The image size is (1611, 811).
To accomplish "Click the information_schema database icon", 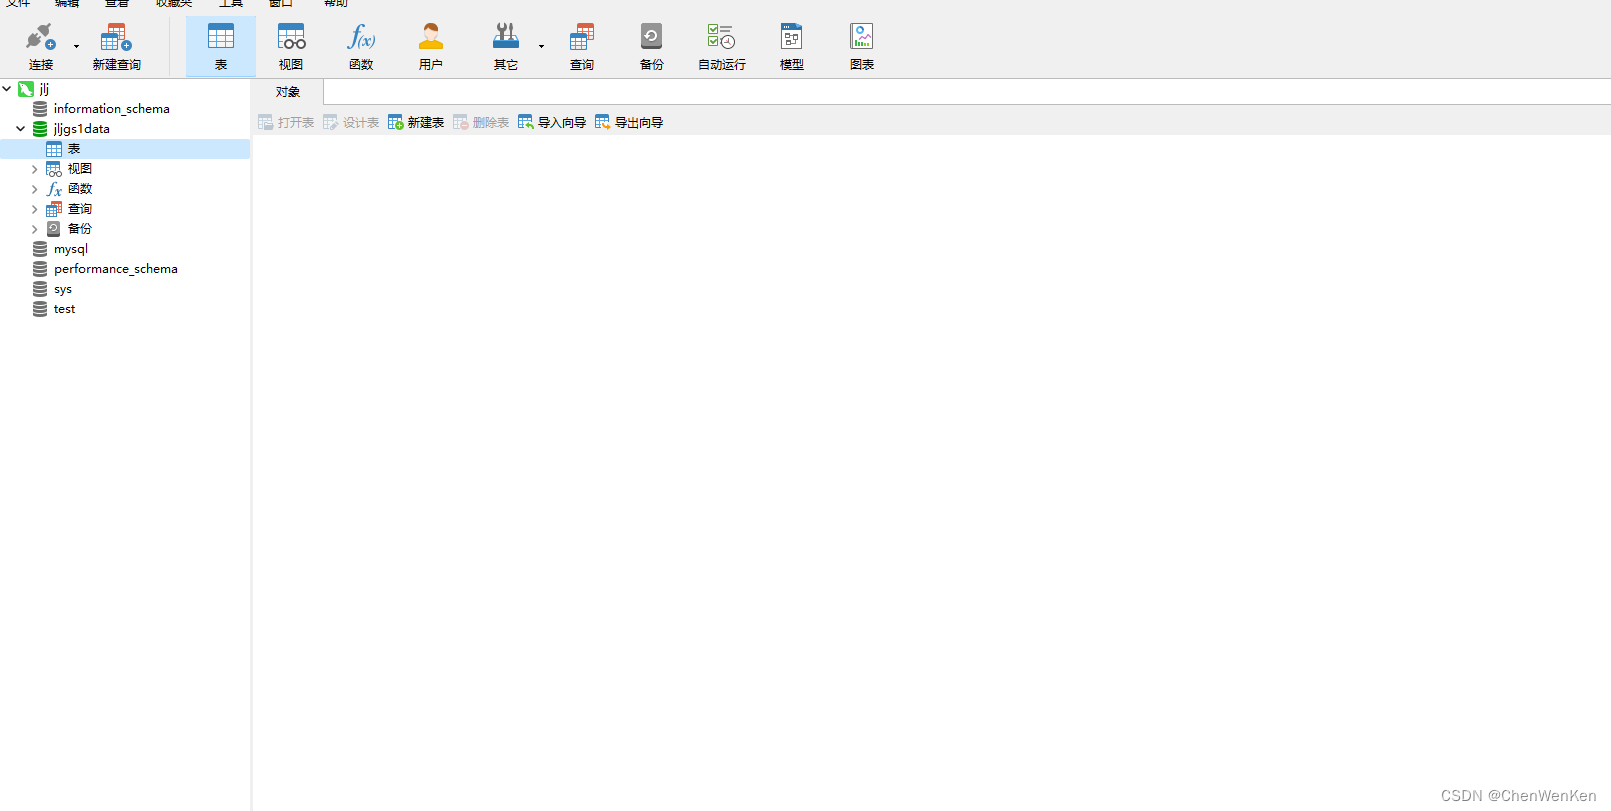I will click(x=40, y=109).
